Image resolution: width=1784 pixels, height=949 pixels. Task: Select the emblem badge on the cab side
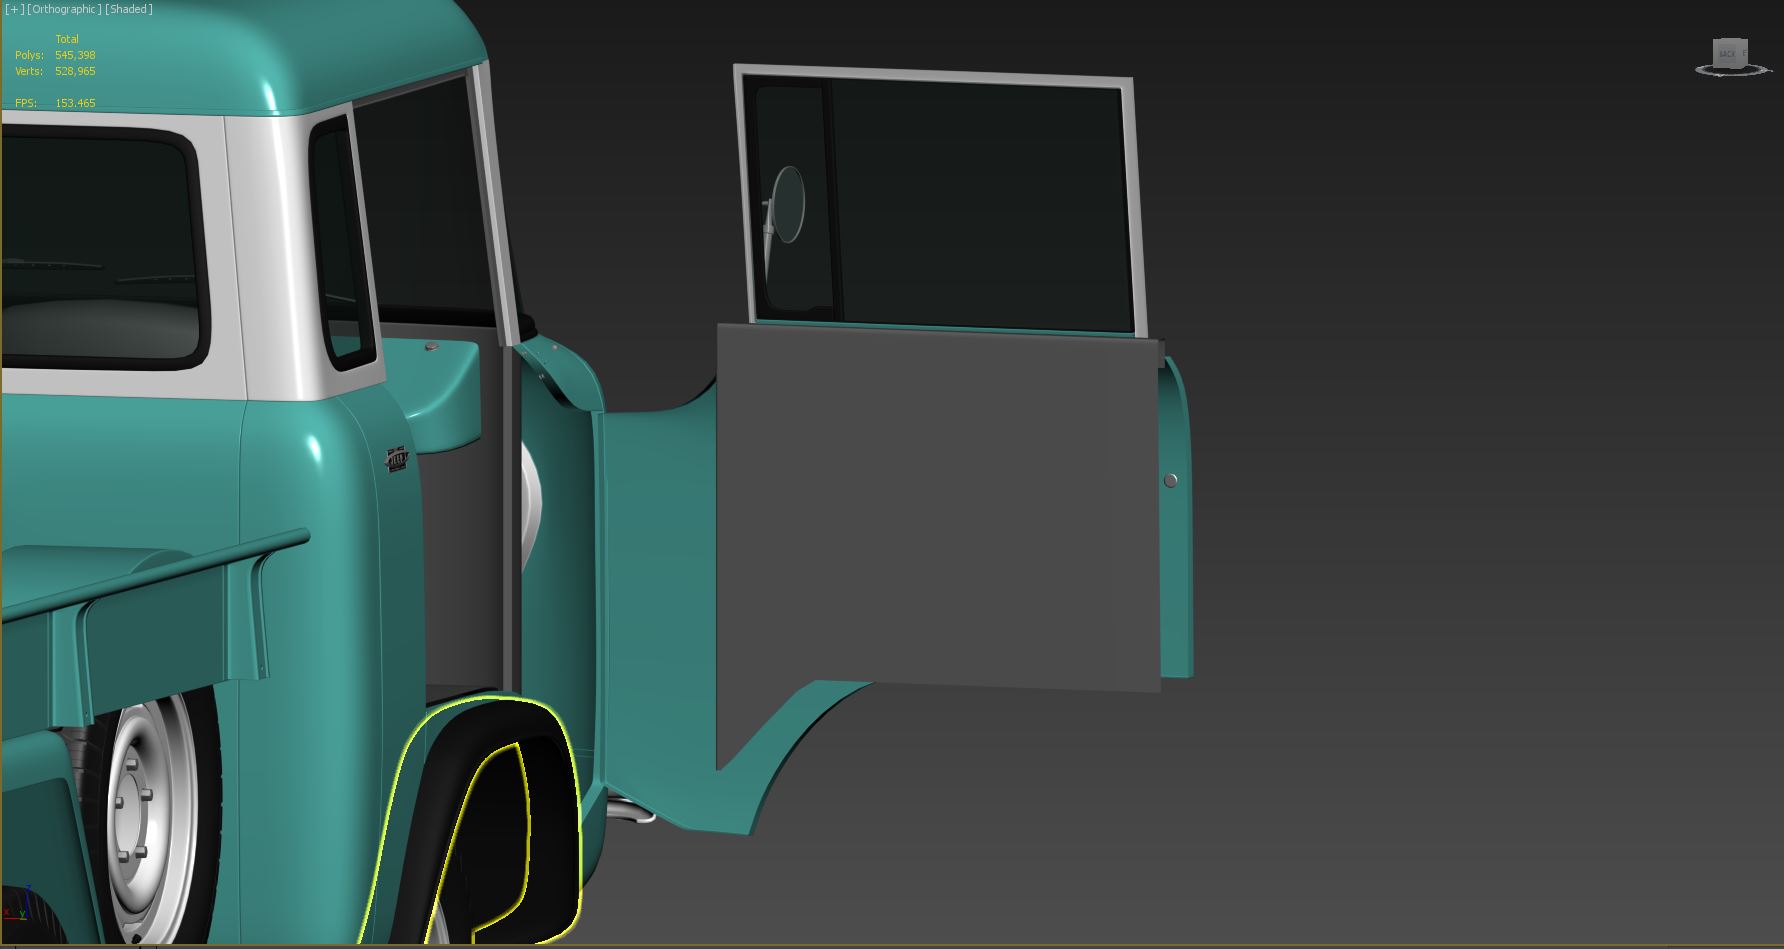click(398, 458)
